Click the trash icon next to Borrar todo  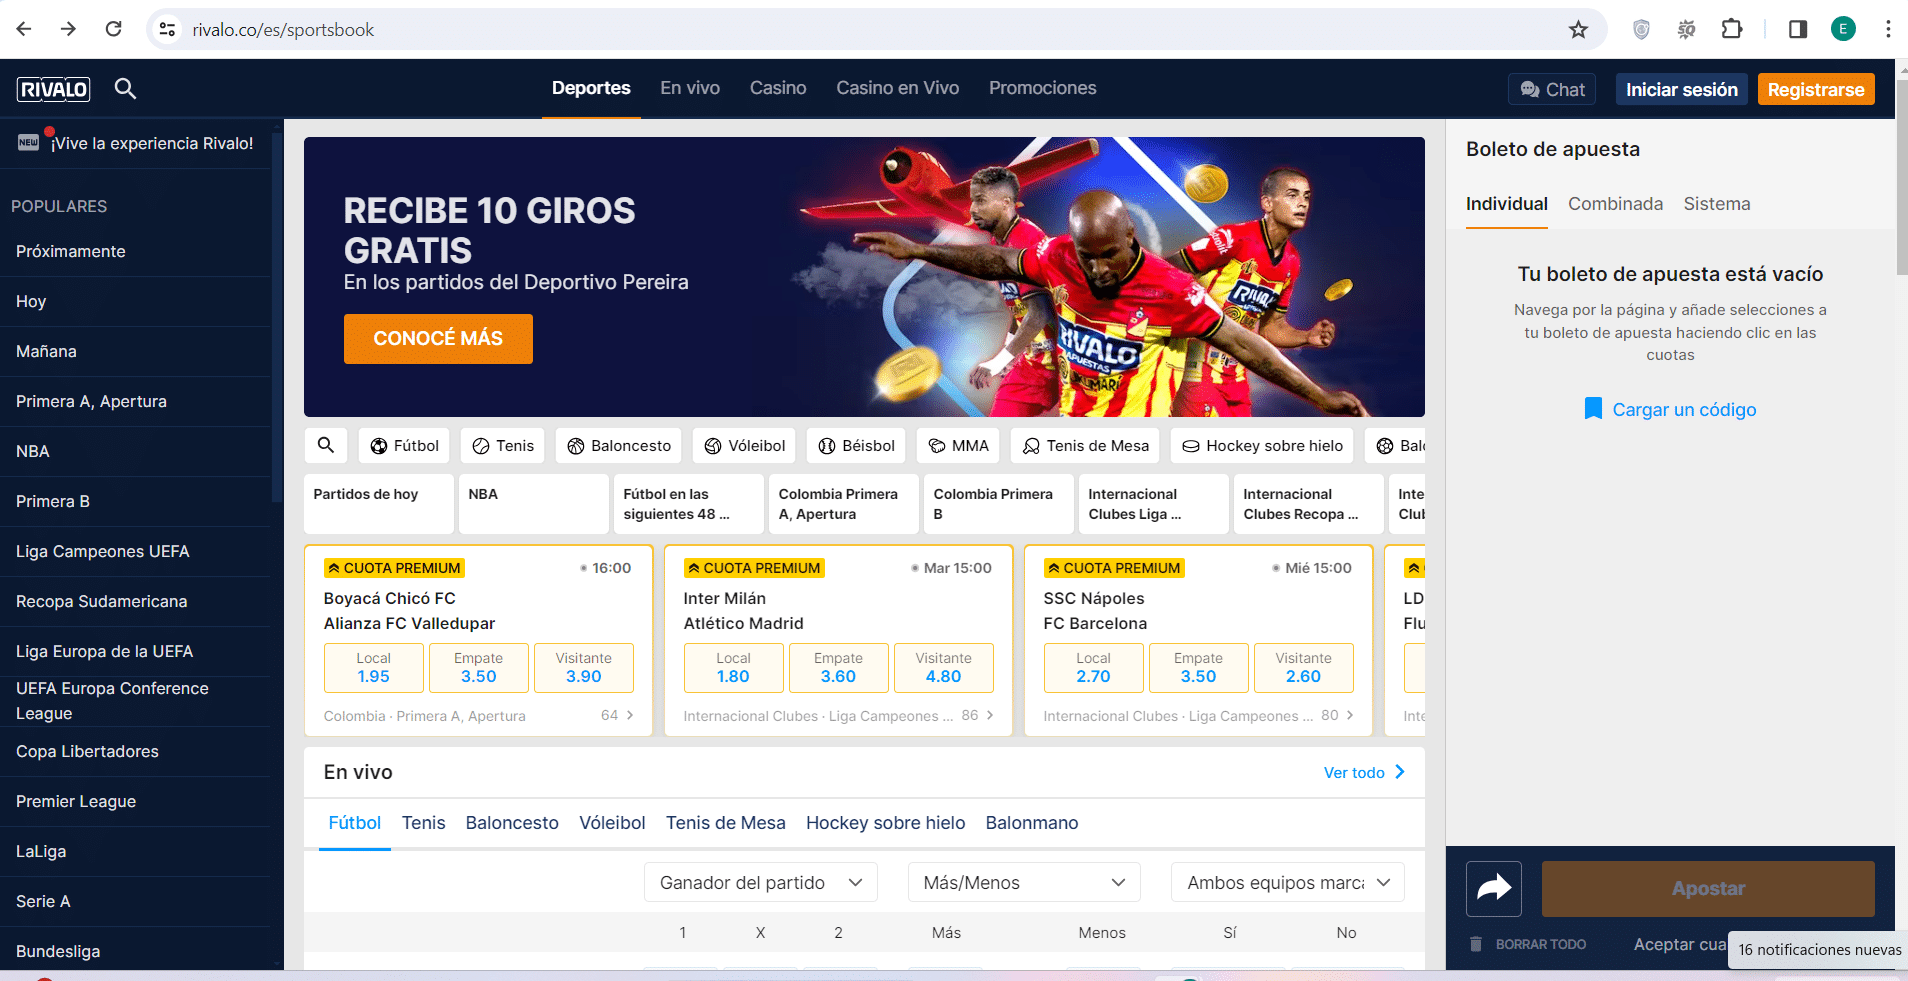pos(1476,944)
